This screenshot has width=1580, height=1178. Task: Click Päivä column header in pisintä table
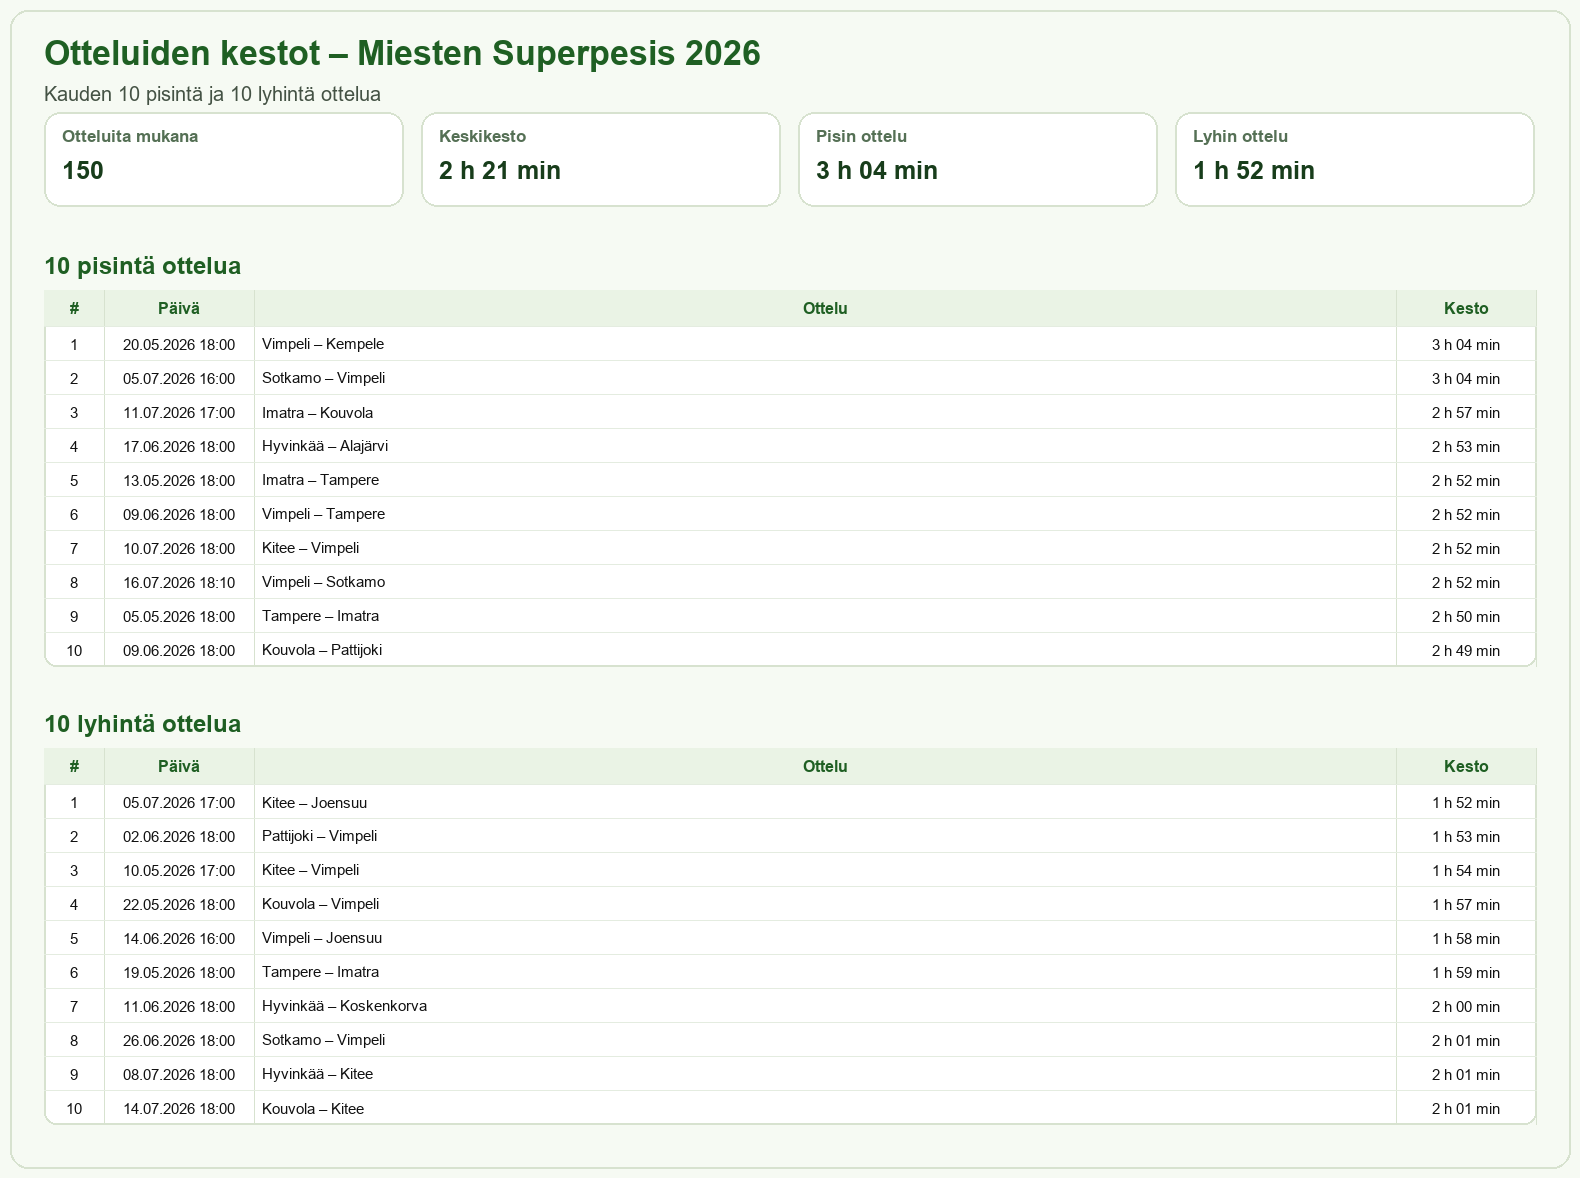[179, 308]
